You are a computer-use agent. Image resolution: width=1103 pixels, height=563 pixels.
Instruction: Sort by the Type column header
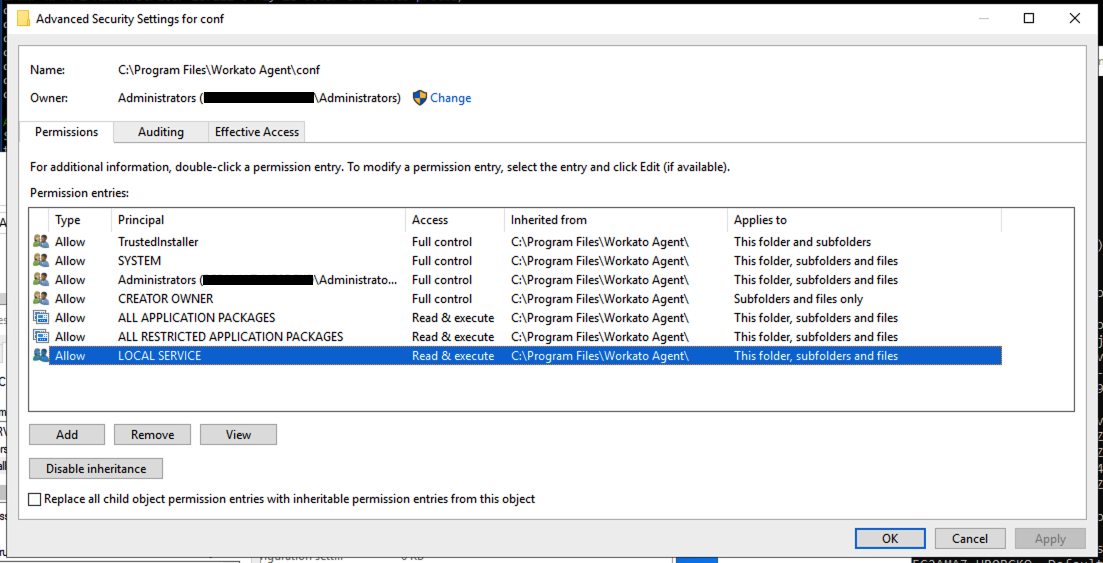pyautogui.click(x=80, y=220)
